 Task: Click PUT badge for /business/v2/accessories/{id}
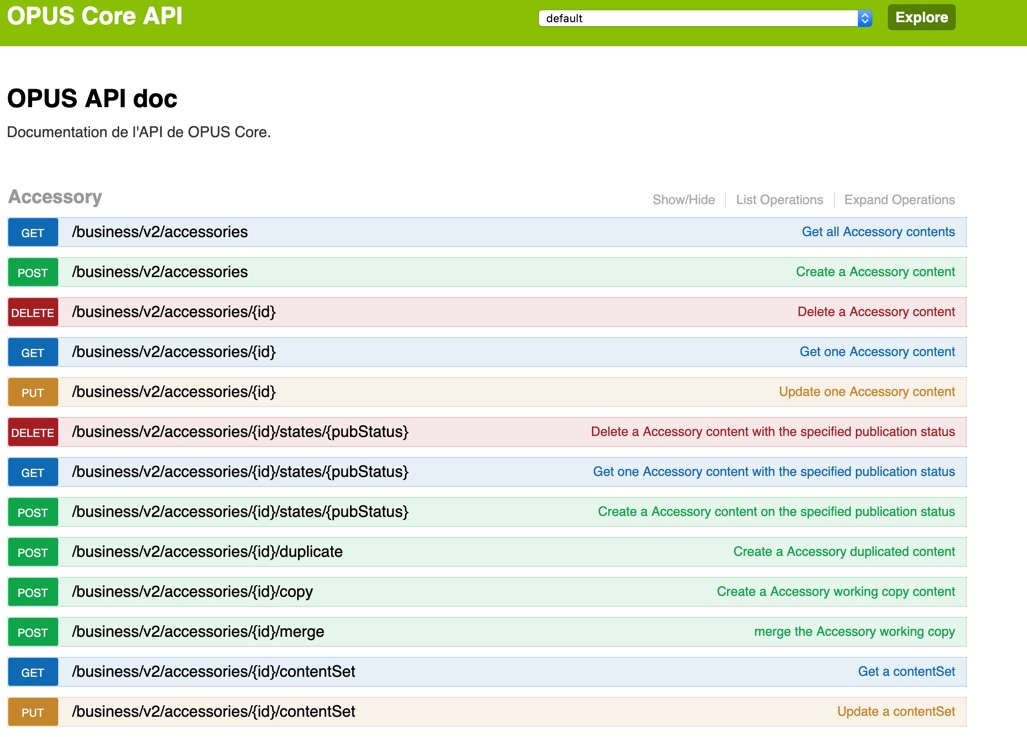click(x=33, y=392)
